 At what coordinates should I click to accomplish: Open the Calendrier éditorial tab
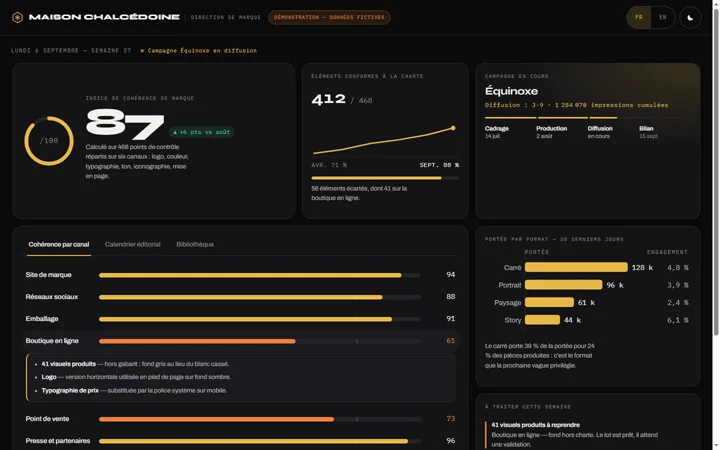tap(133, 244)
